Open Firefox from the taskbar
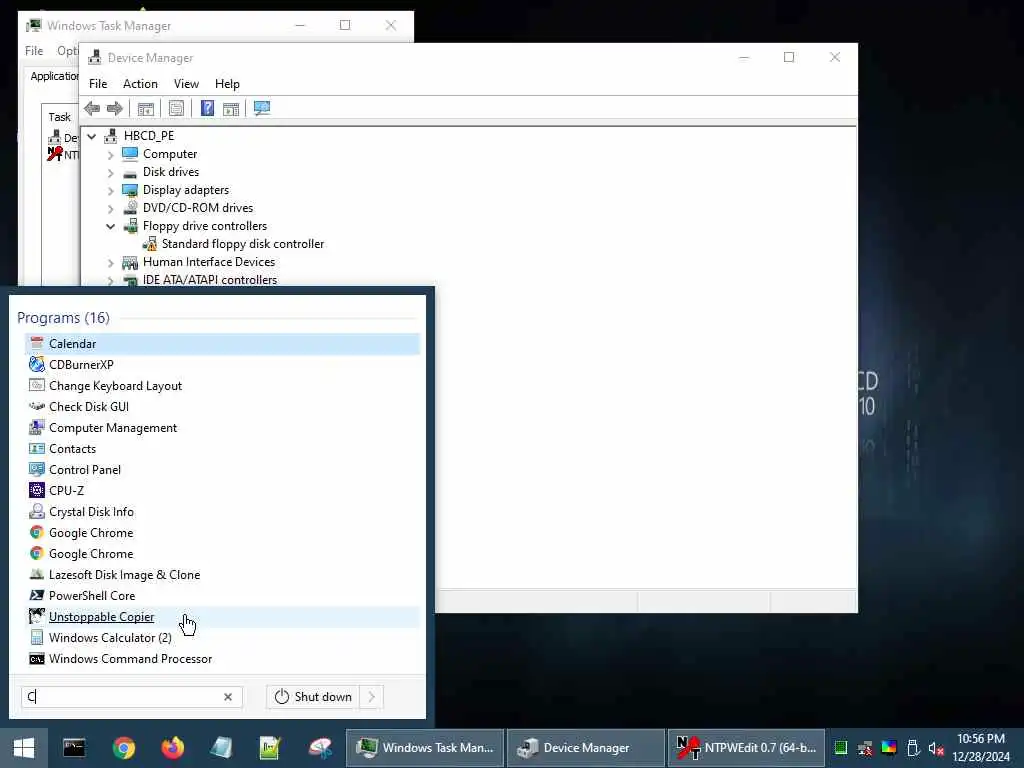Viewport: 1024px width, 768px height. [x=172, y=748]
